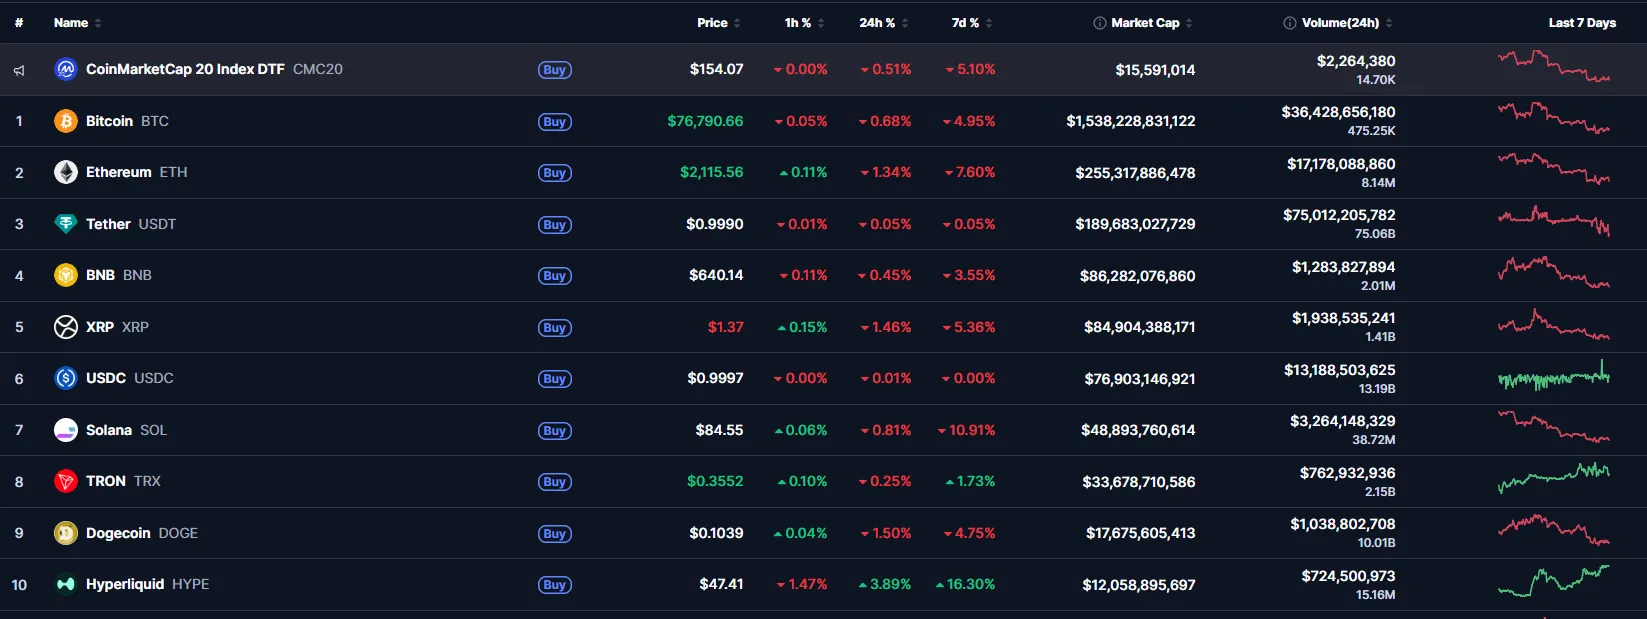Click Tether volume $75,012,205,782

coord(1339,215)
